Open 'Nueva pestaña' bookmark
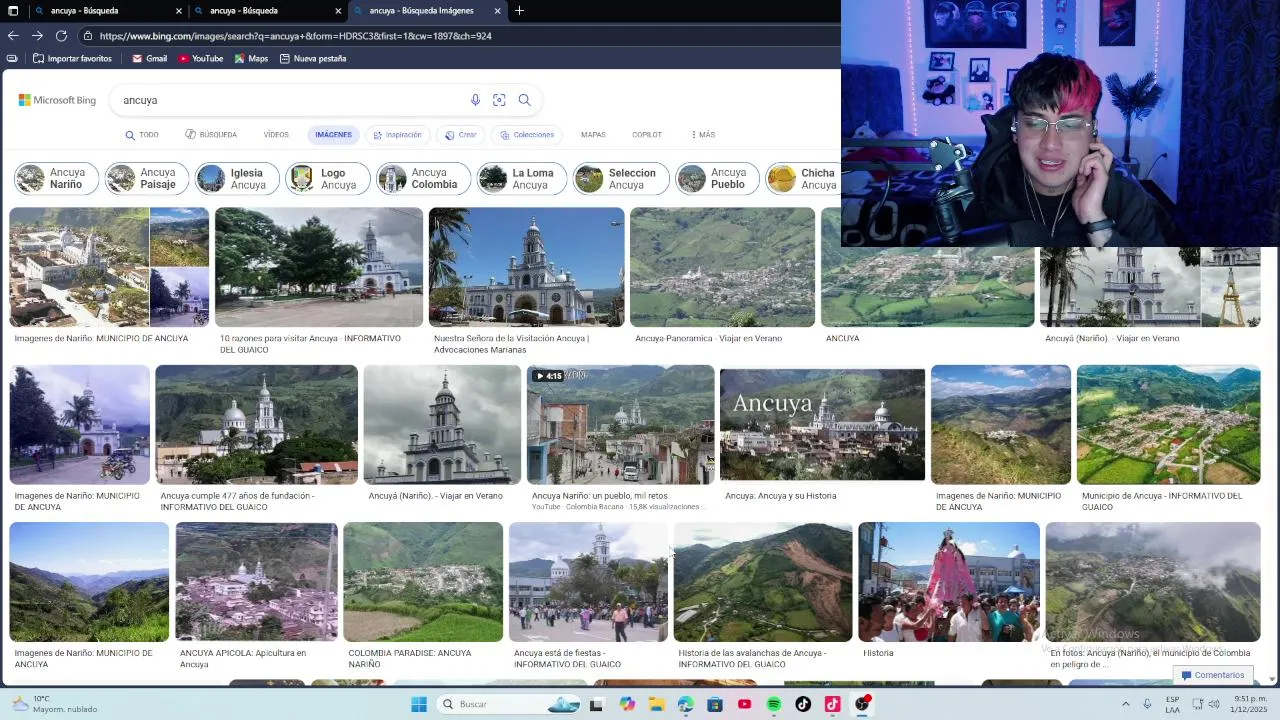This screenshot has height=720, width=1280. pos(313,59)
